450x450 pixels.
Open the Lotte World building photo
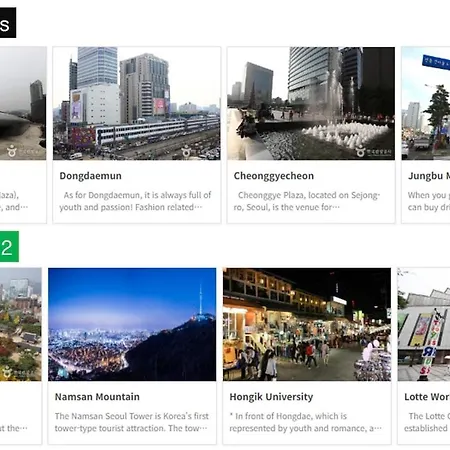[x=424, y=324]
